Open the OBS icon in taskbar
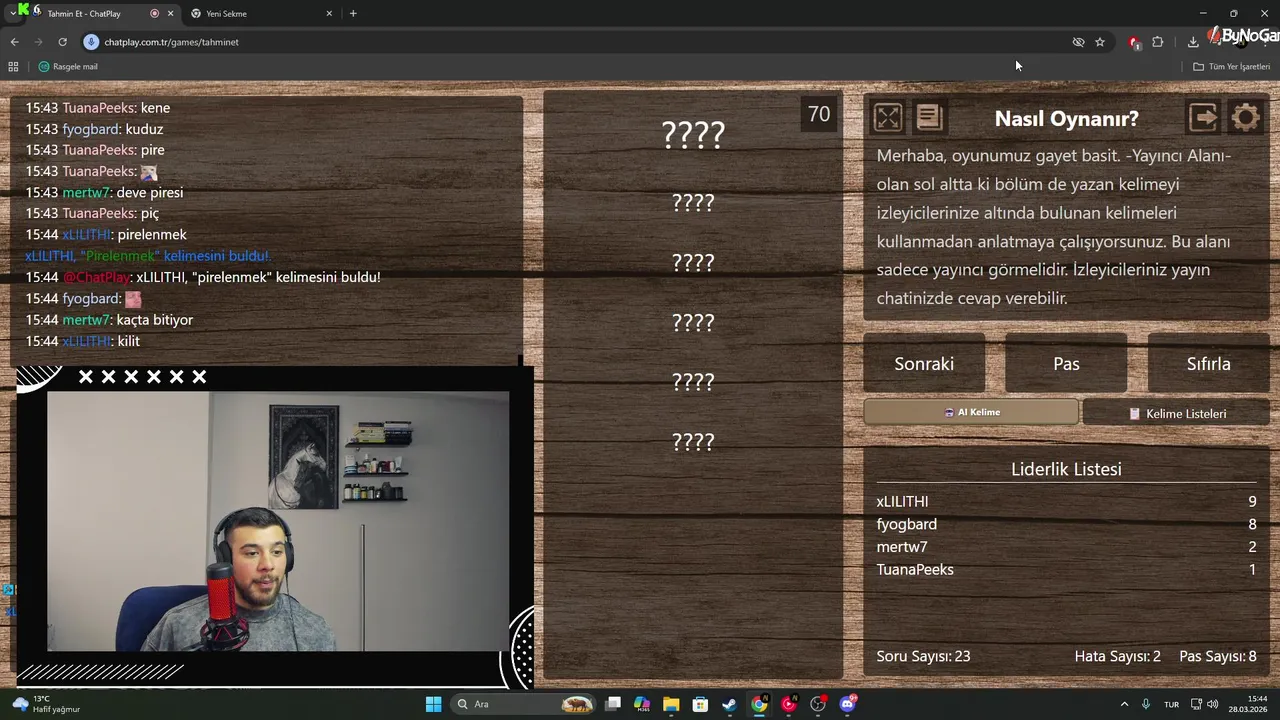The width and height of the screenshot is (1280, 720). pyautogui.click(x=818, y=704)
